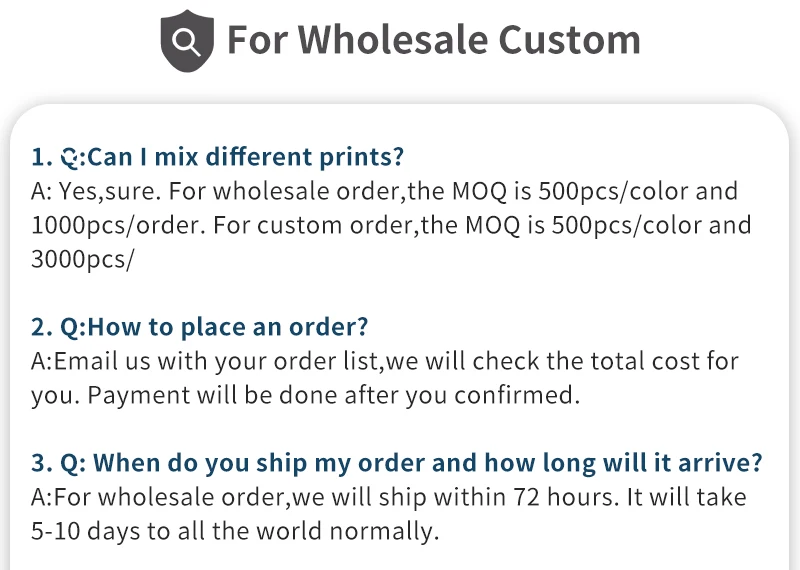800x570 pixels.
Task: Click the '3000pcs/' text line
Action: click(83, 259)
